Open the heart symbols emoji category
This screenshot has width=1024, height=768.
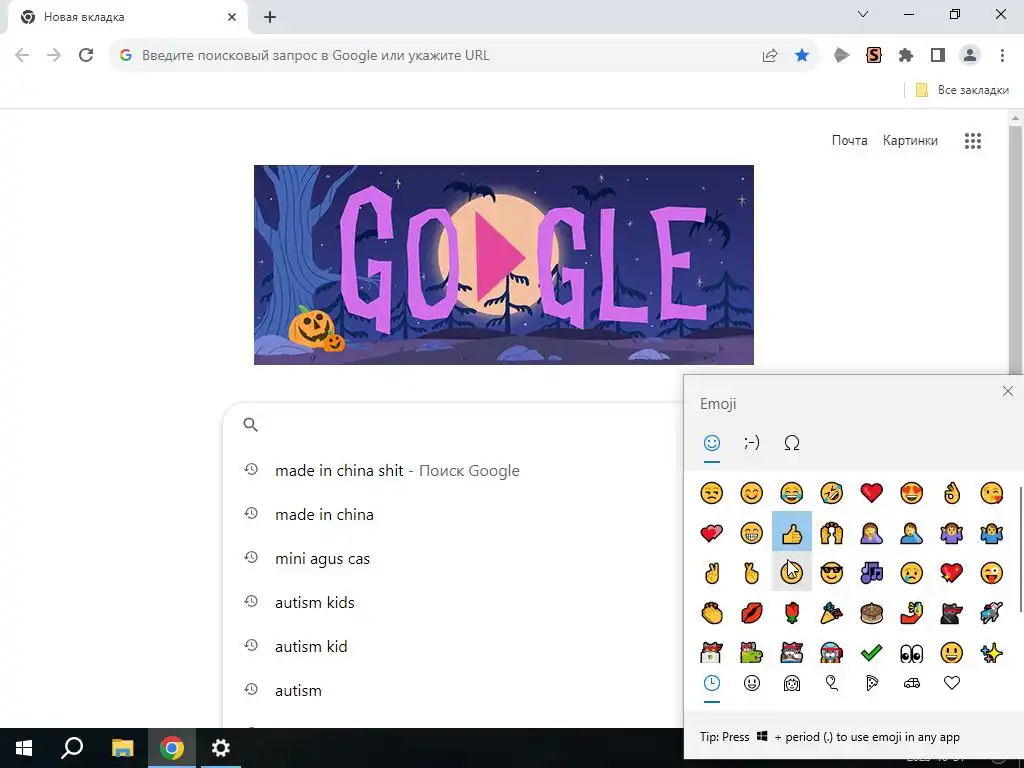pyautogui.click(x=952, y=683)
